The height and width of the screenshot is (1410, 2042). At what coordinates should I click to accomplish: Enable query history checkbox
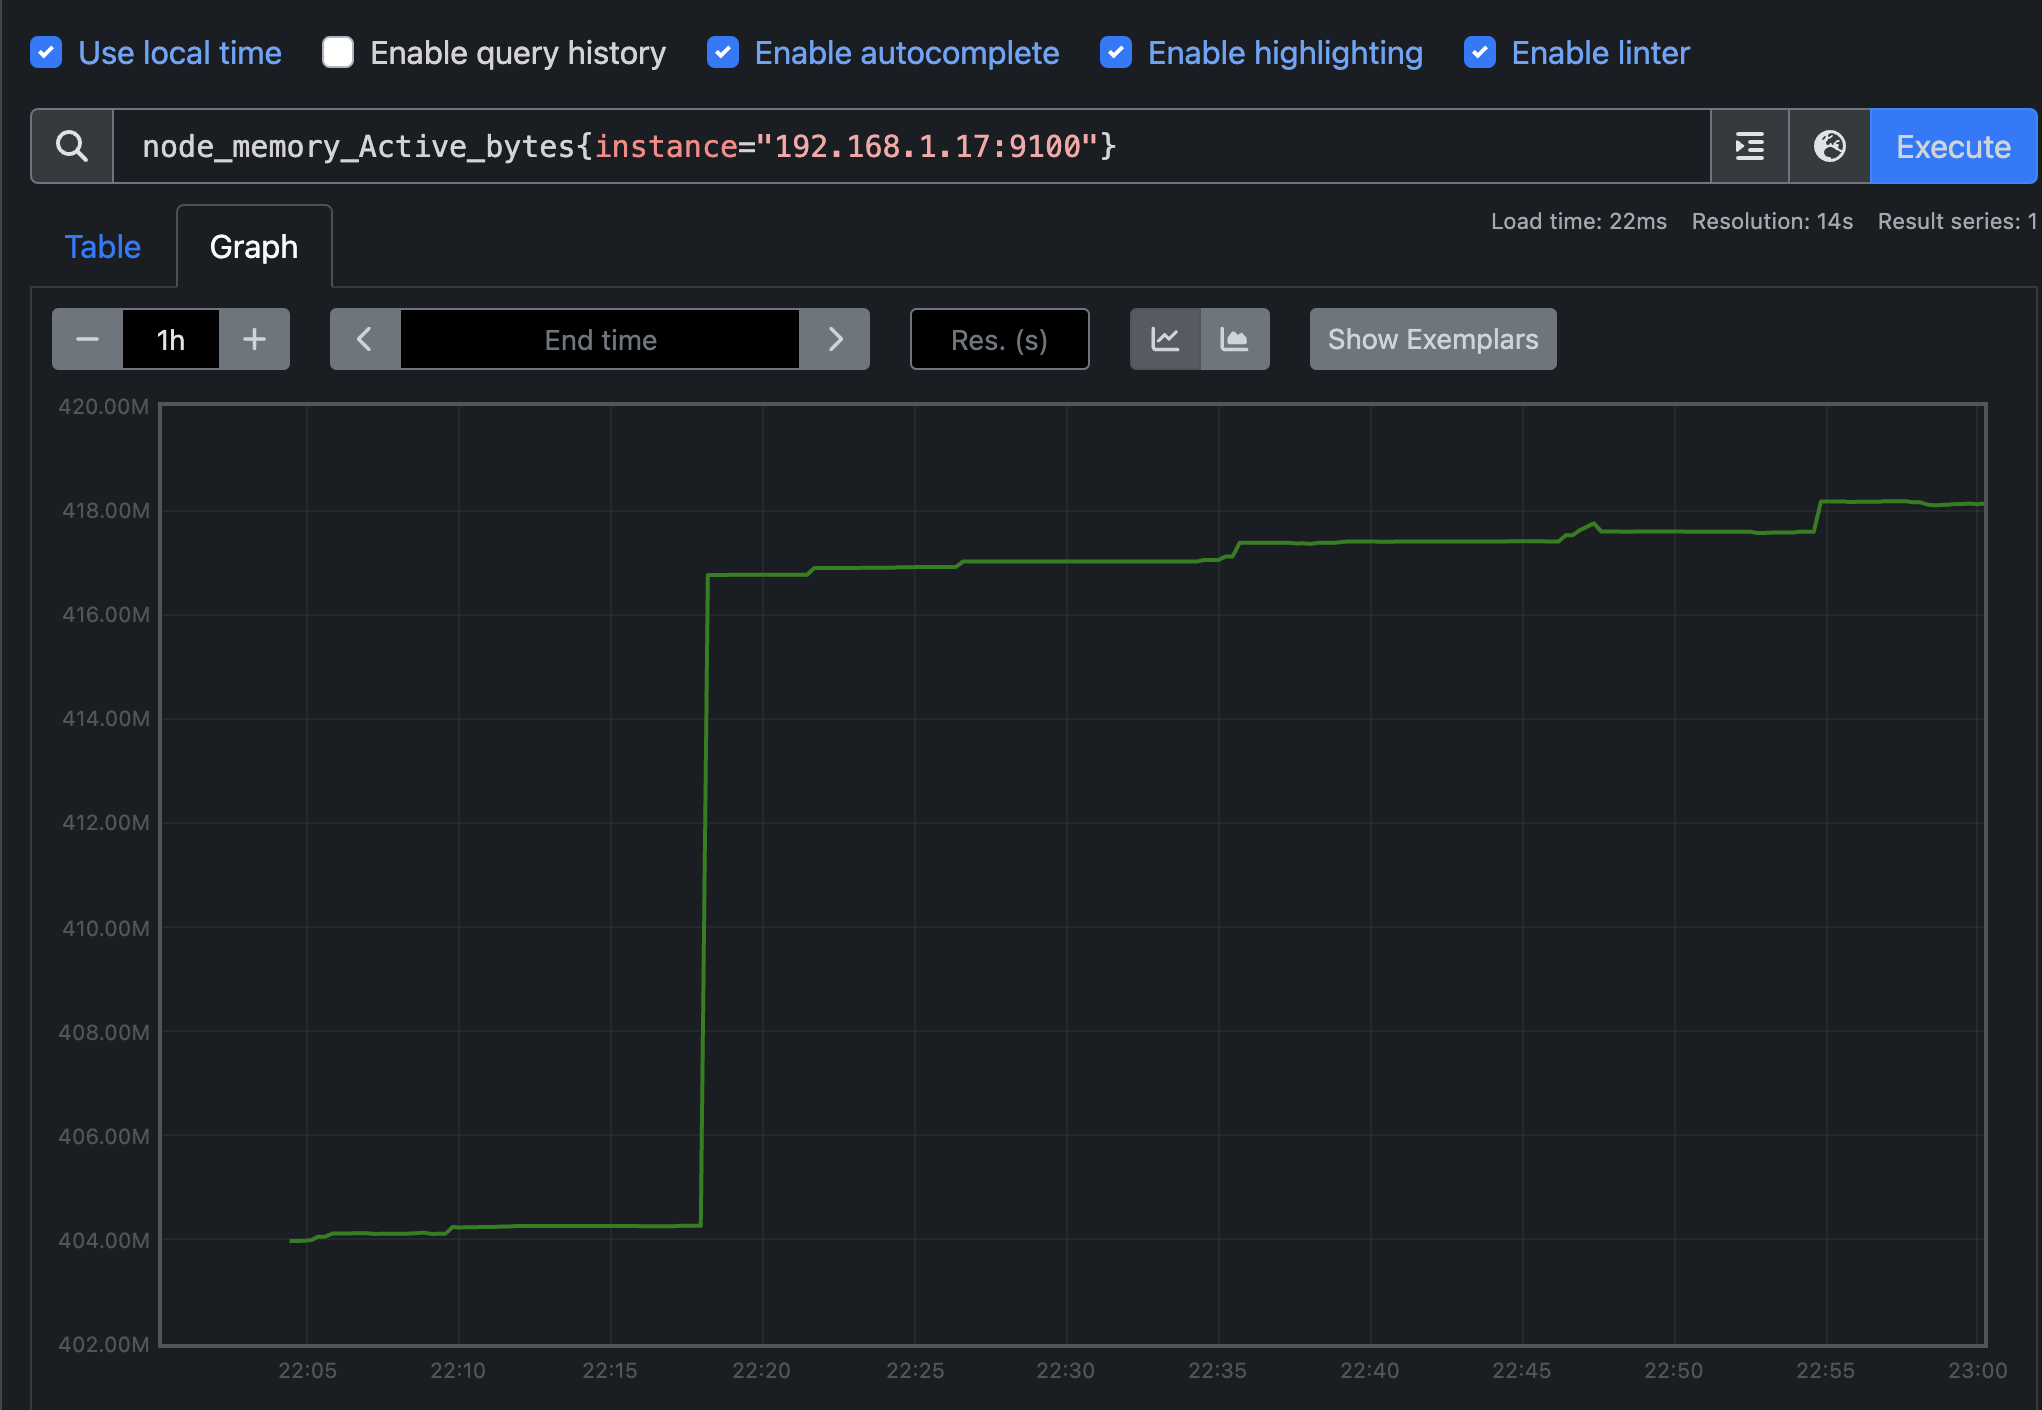[338, 53]
